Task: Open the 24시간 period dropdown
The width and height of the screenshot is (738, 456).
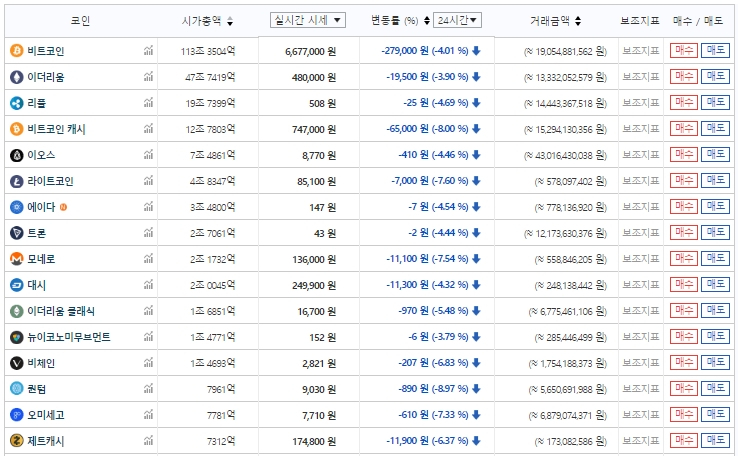Action: click(x=457, y=20)
